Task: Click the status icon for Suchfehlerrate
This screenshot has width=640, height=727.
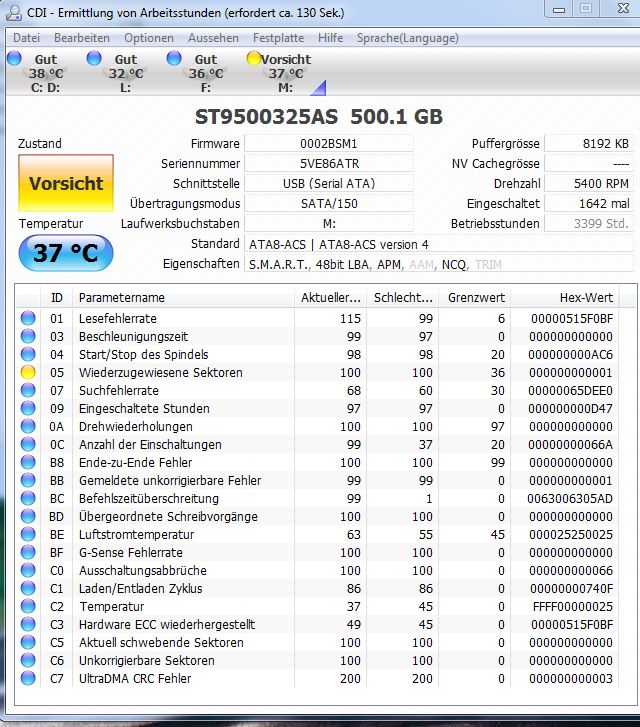Action: 28,390
